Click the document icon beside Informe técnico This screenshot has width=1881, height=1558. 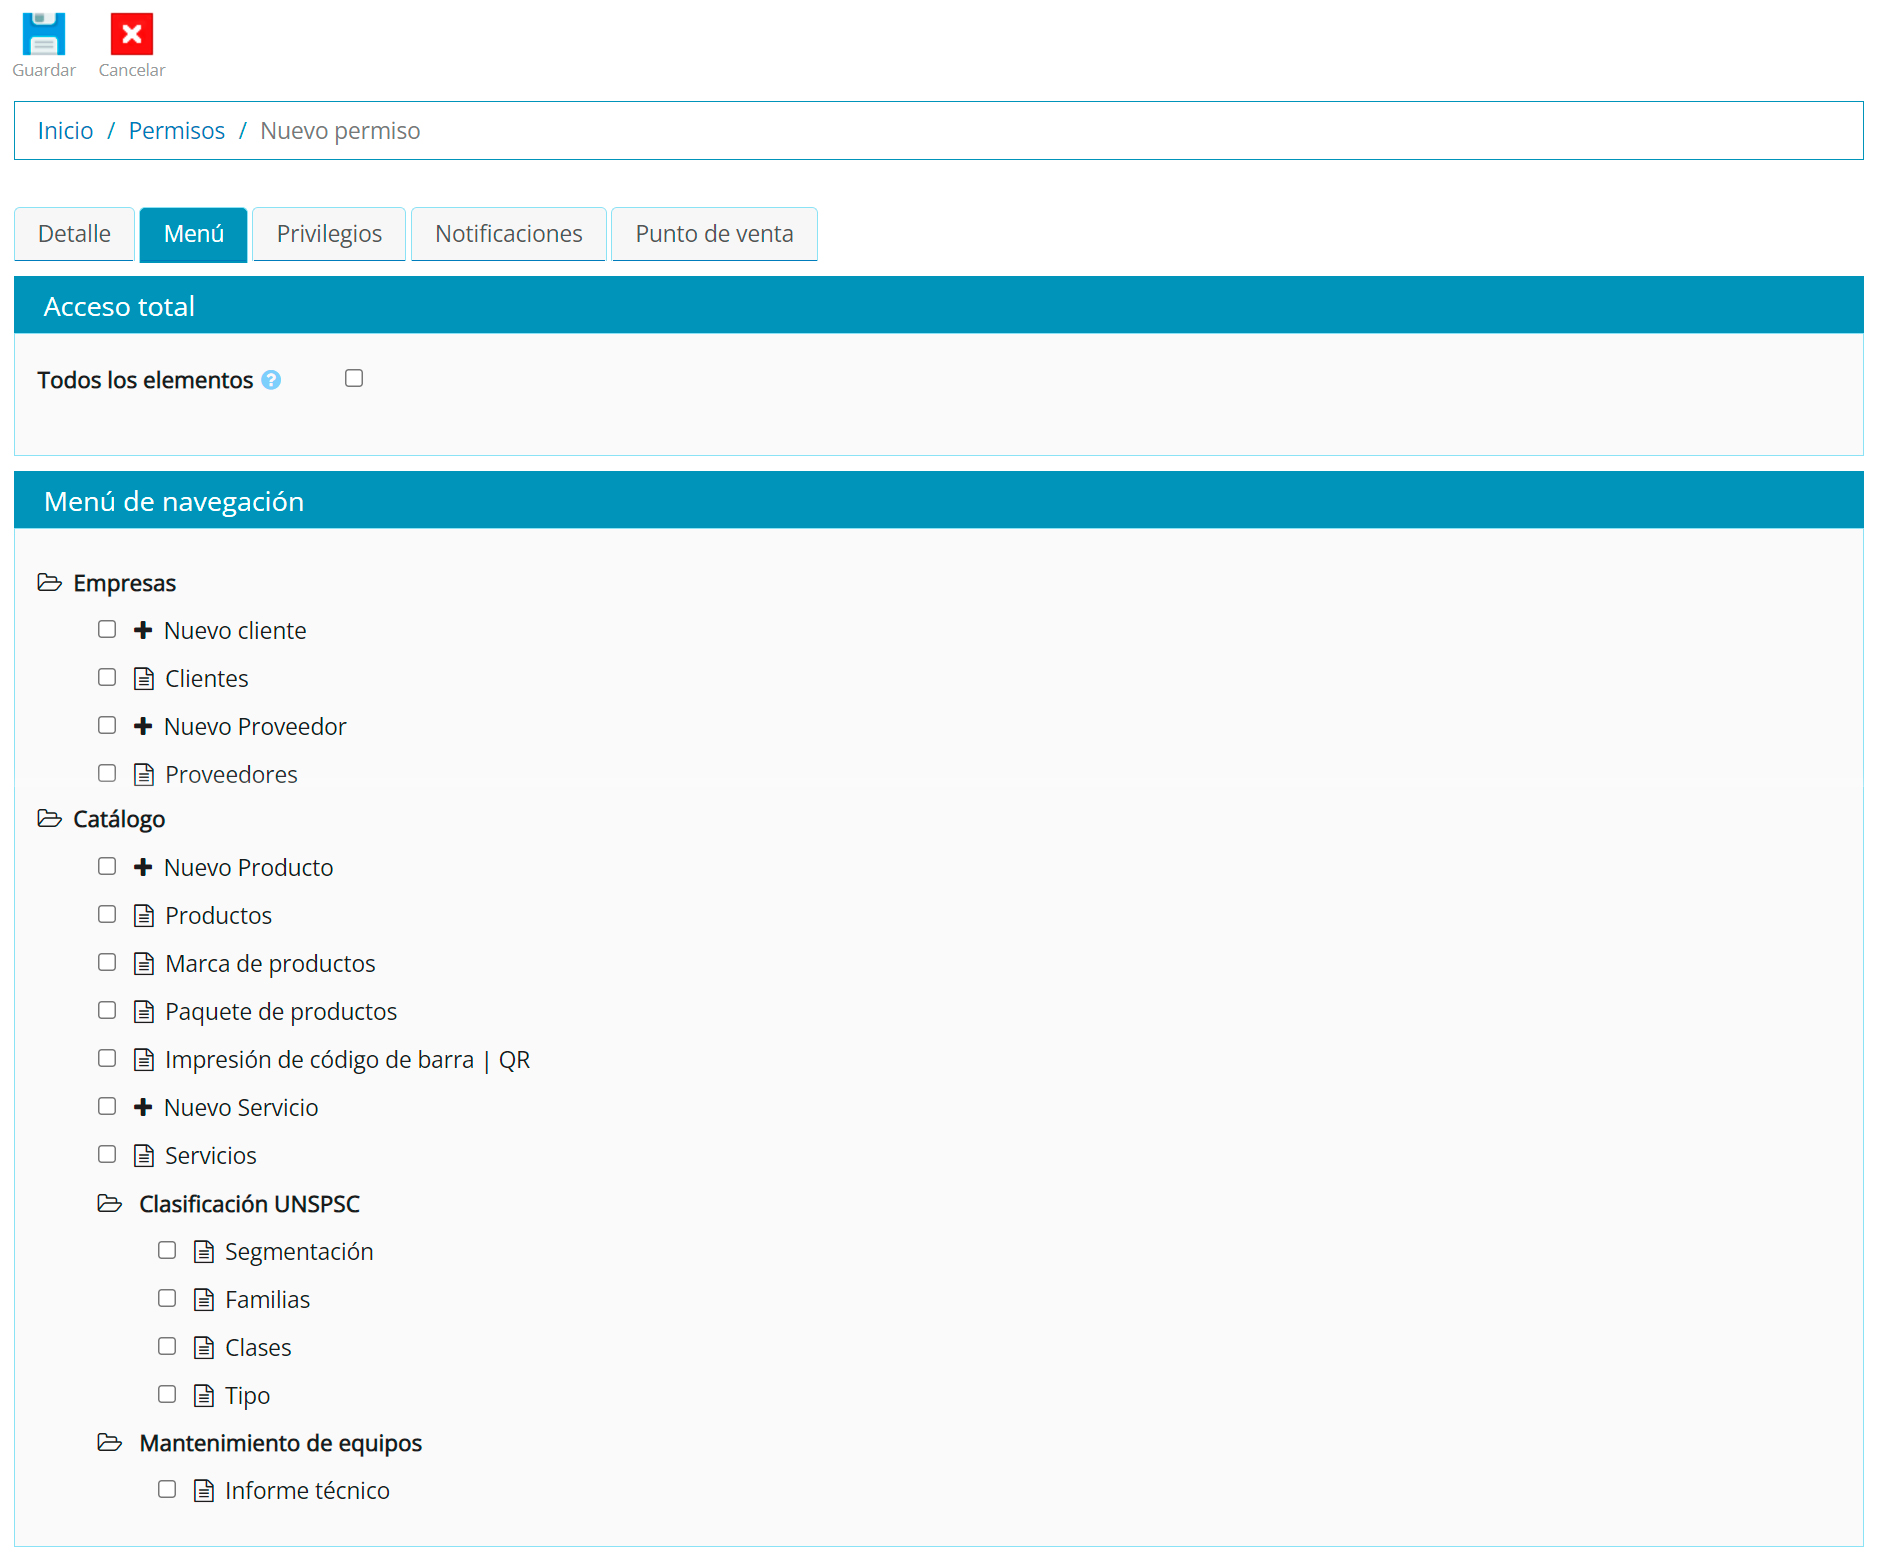204,1491
